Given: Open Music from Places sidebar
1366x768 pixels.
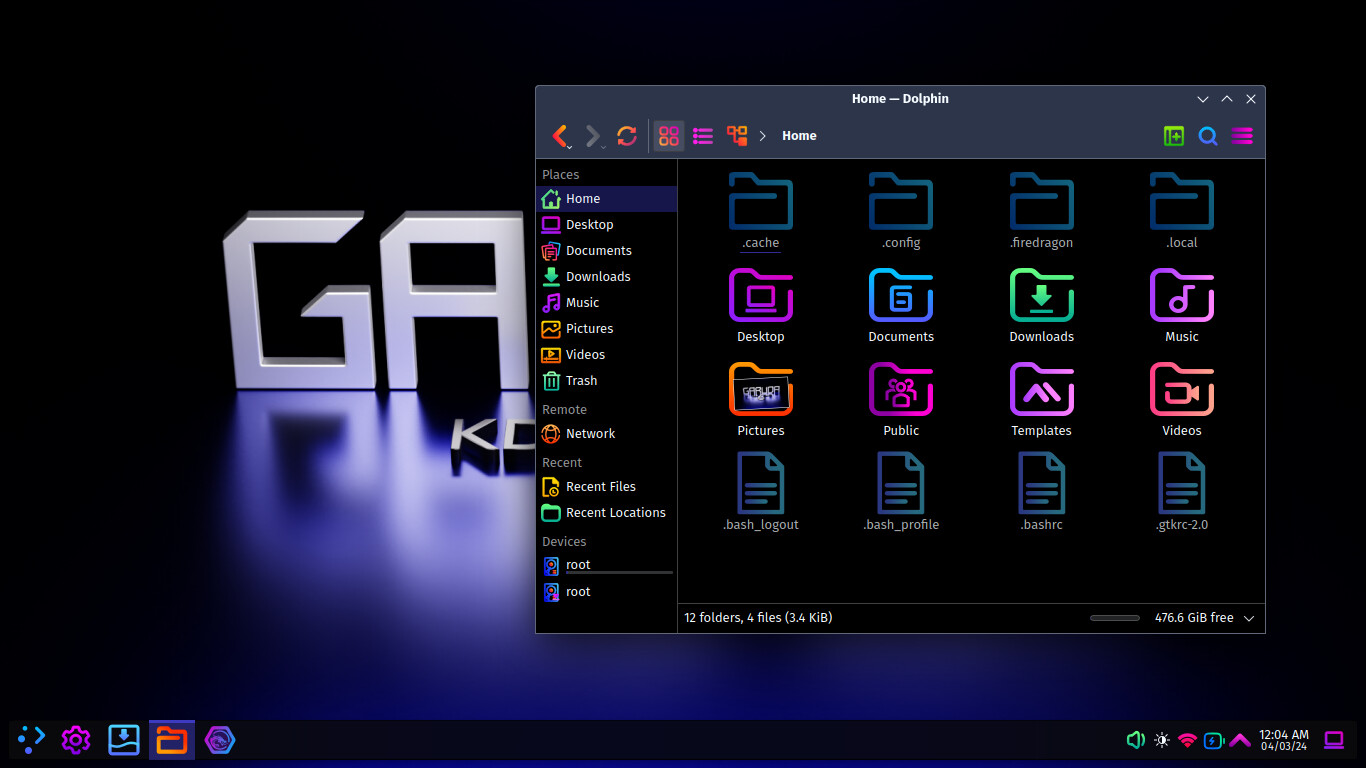Looking at the screenshot, I should (607, 303).
